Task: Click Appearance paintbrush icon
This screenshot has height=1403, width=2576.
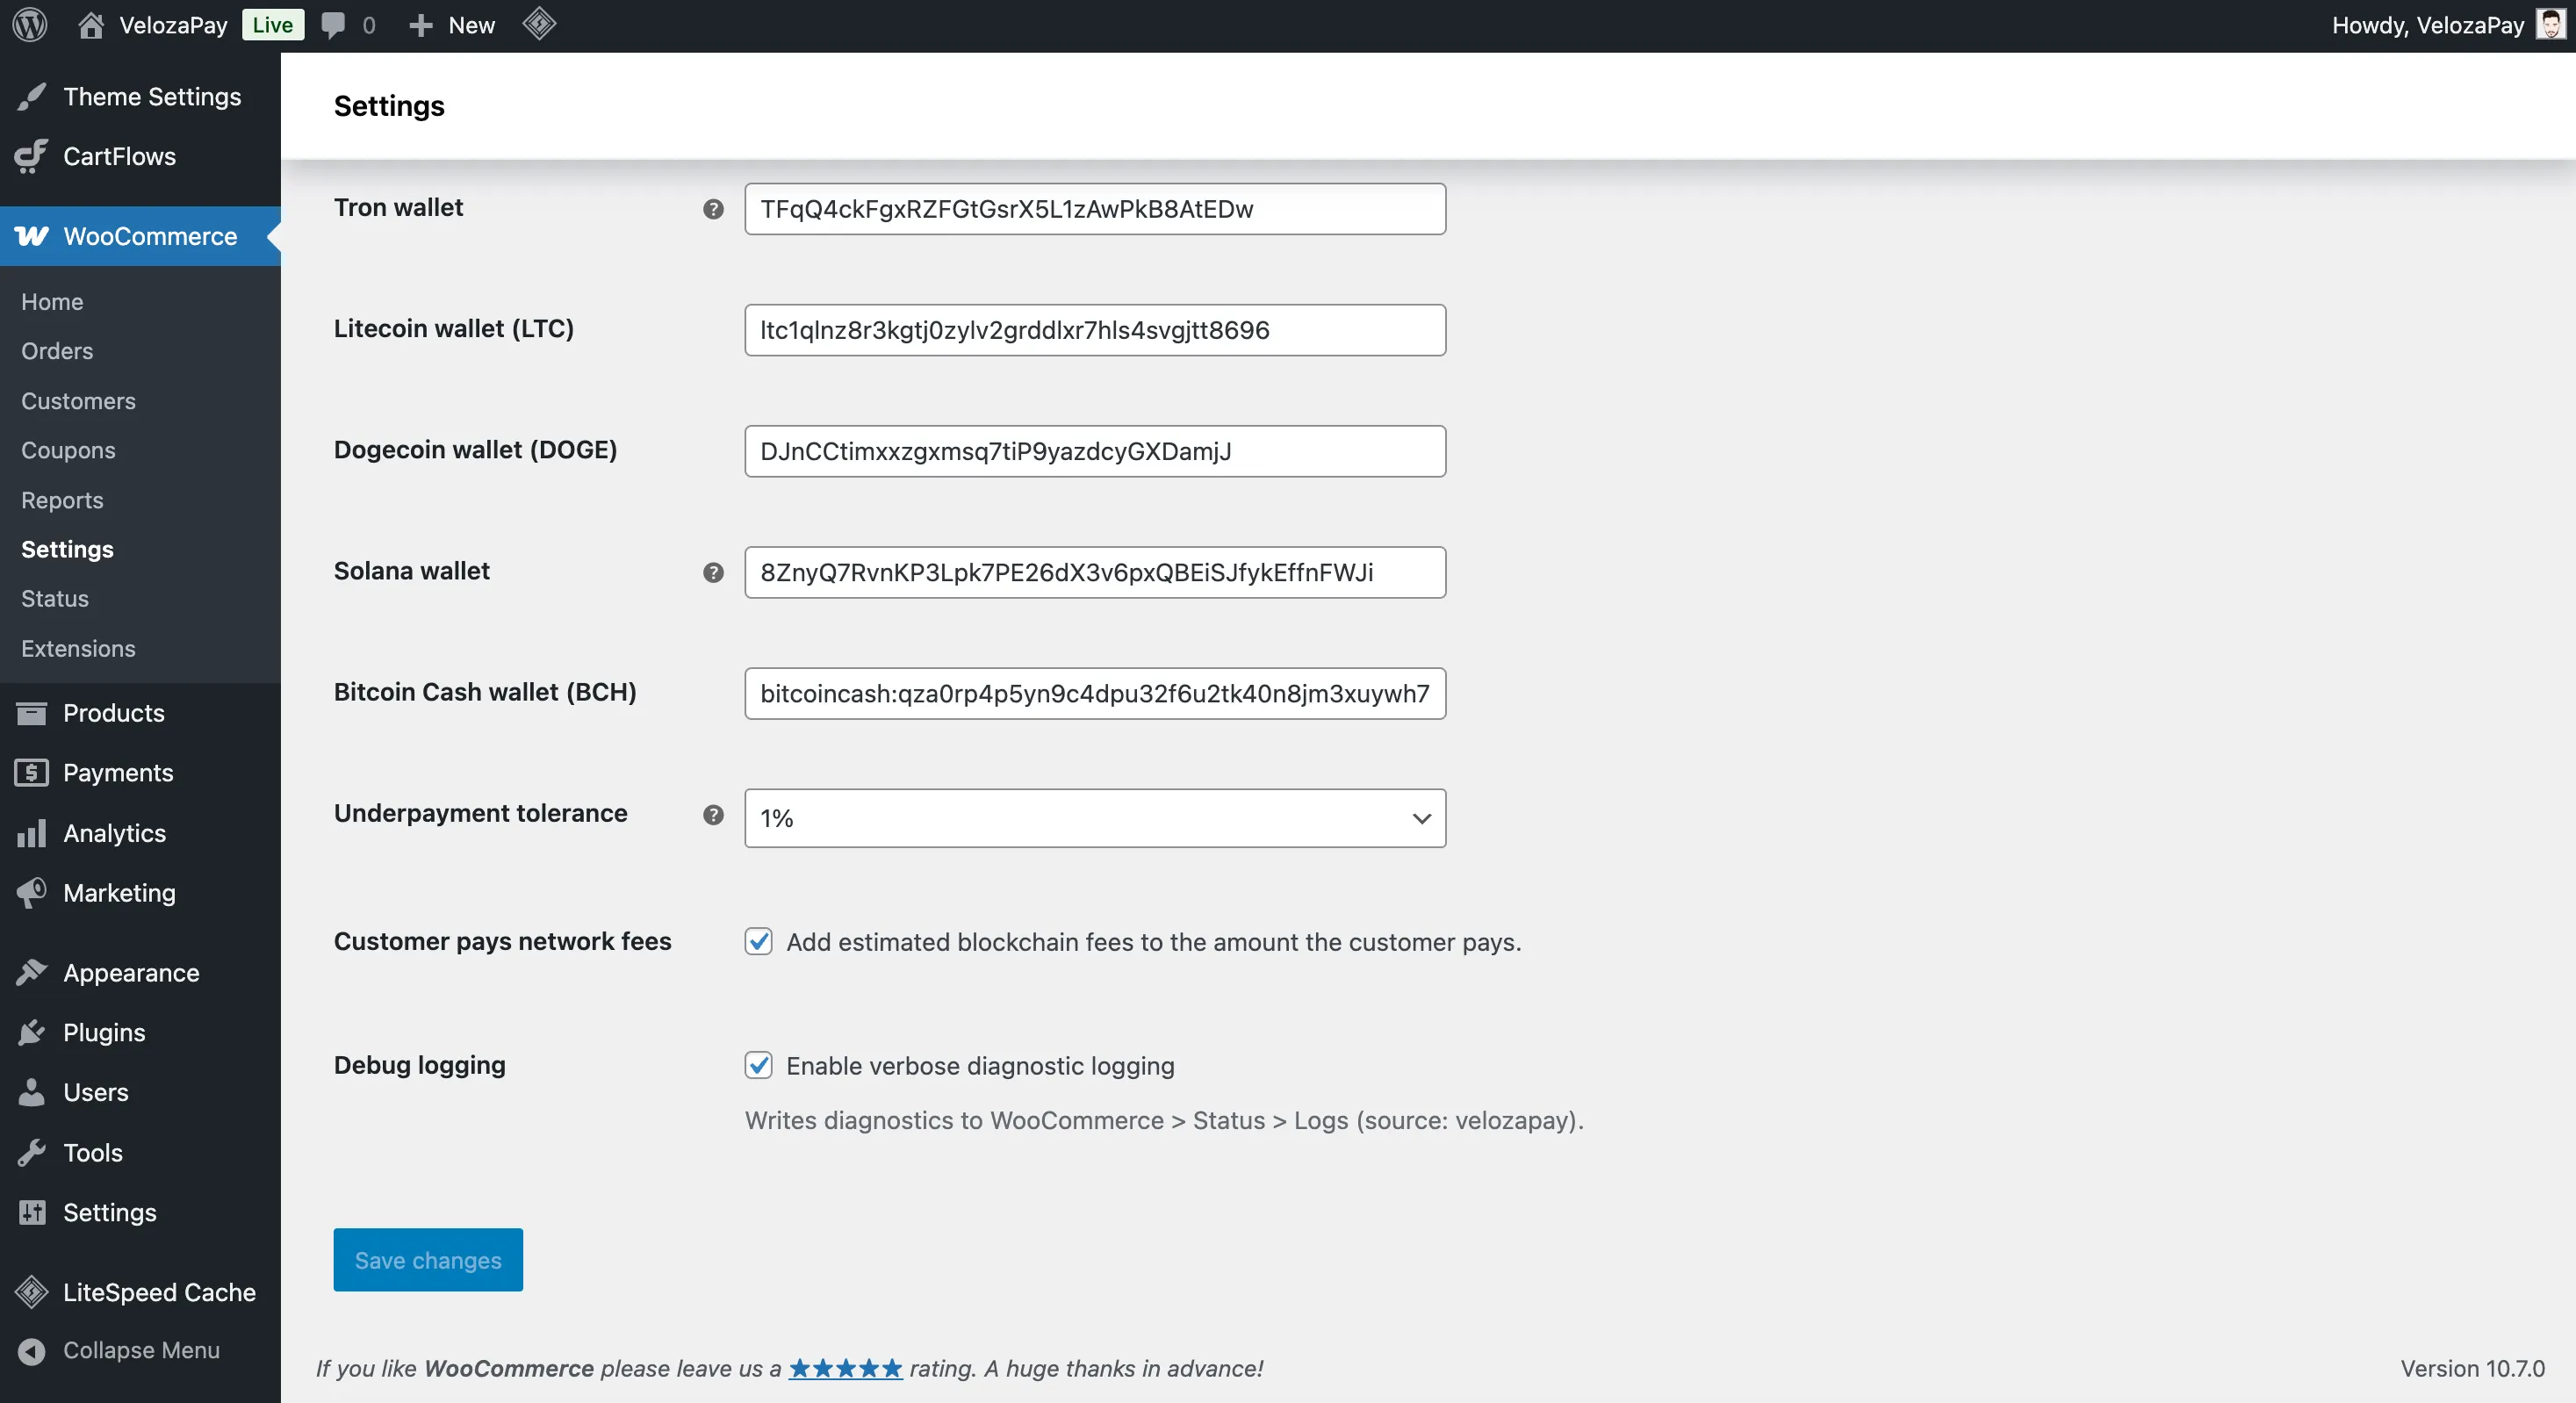Action: tap(31, 972)
